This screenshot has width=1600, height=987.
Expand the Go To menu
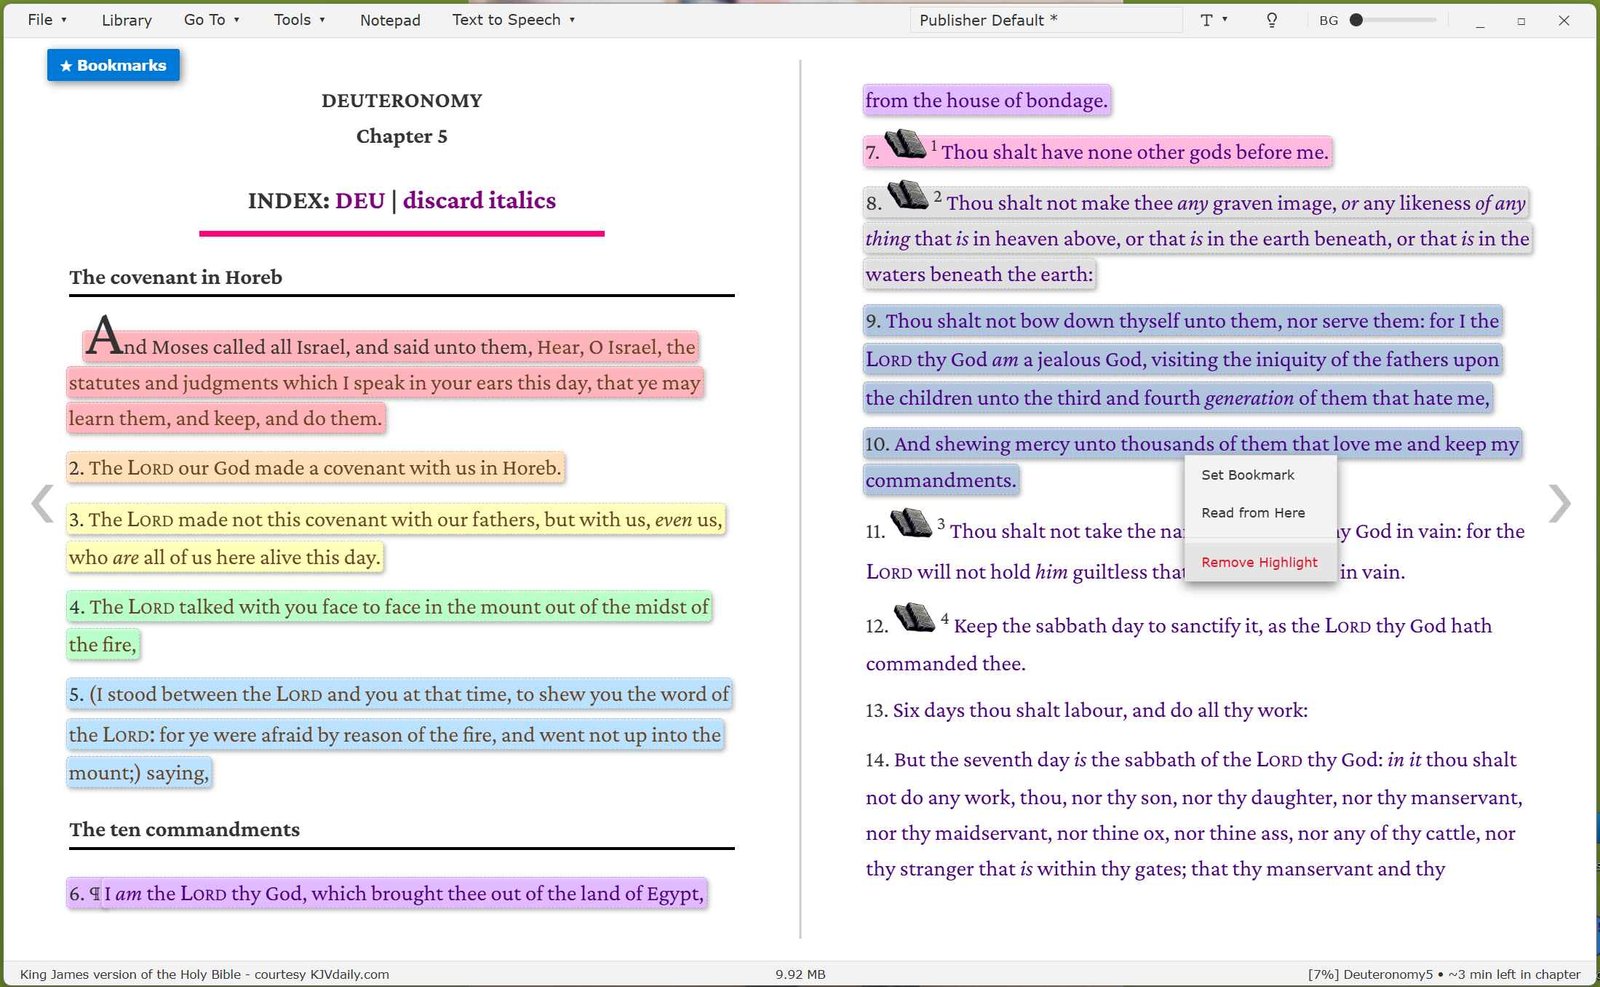click(x=212, y=19)
